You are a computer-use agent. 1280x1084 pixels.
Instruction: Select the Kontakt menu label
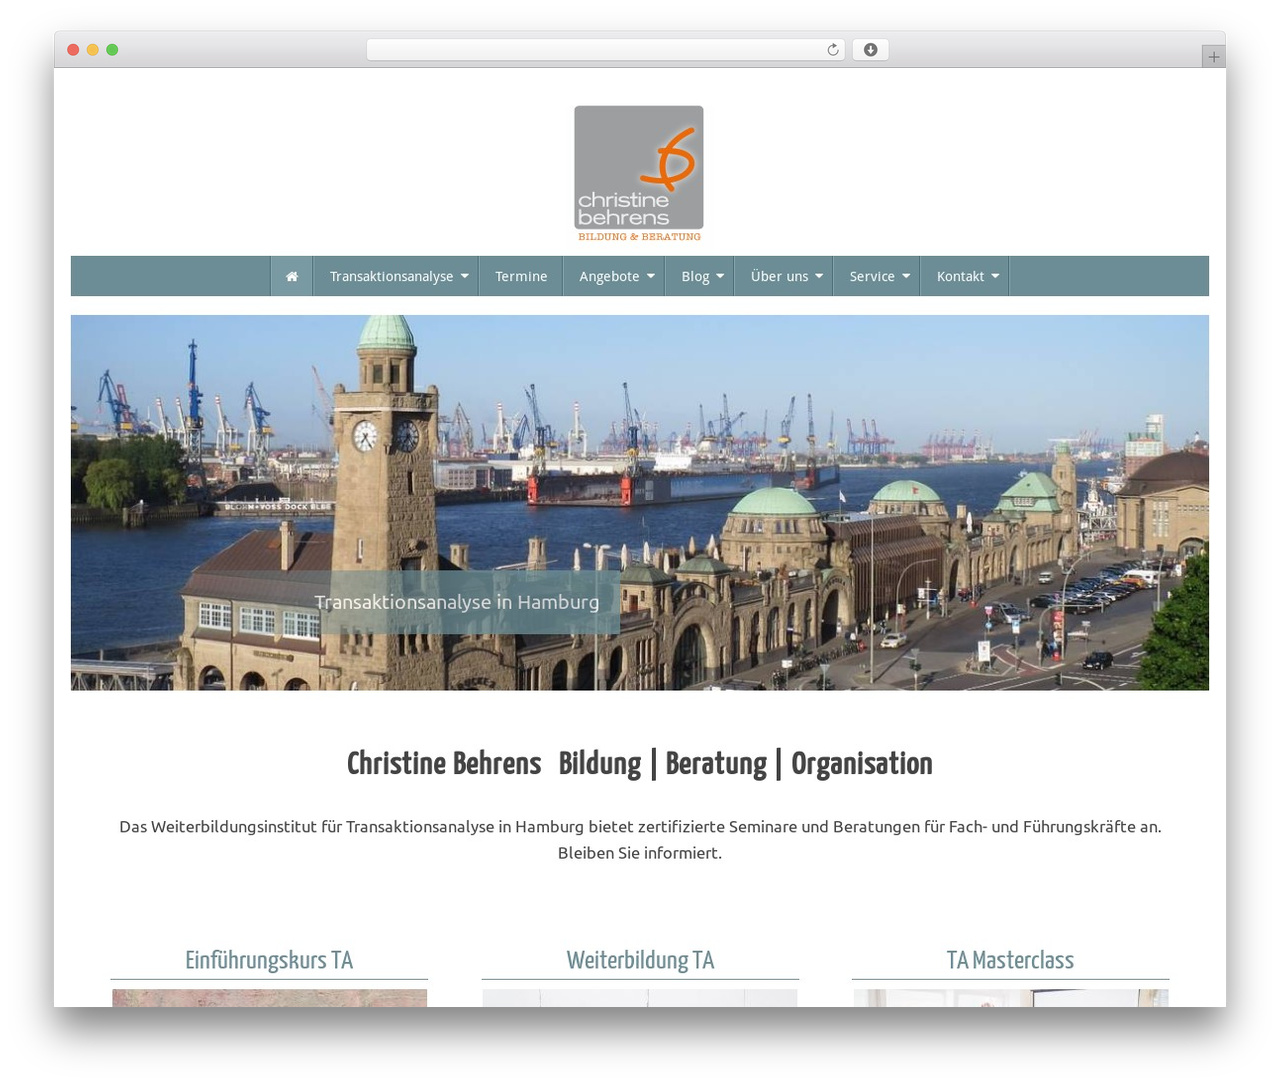tap(960, 276)
